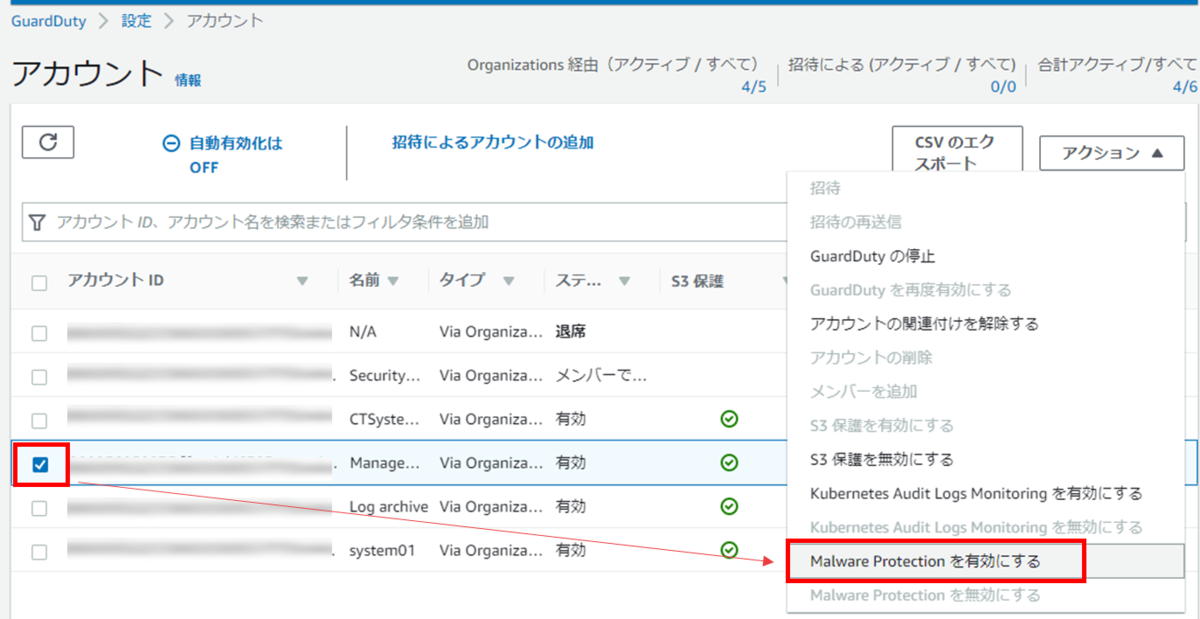Select S3 保護を無効にする menu entry
Viewport: 1200px width, 619px height.
pos(881,460)
